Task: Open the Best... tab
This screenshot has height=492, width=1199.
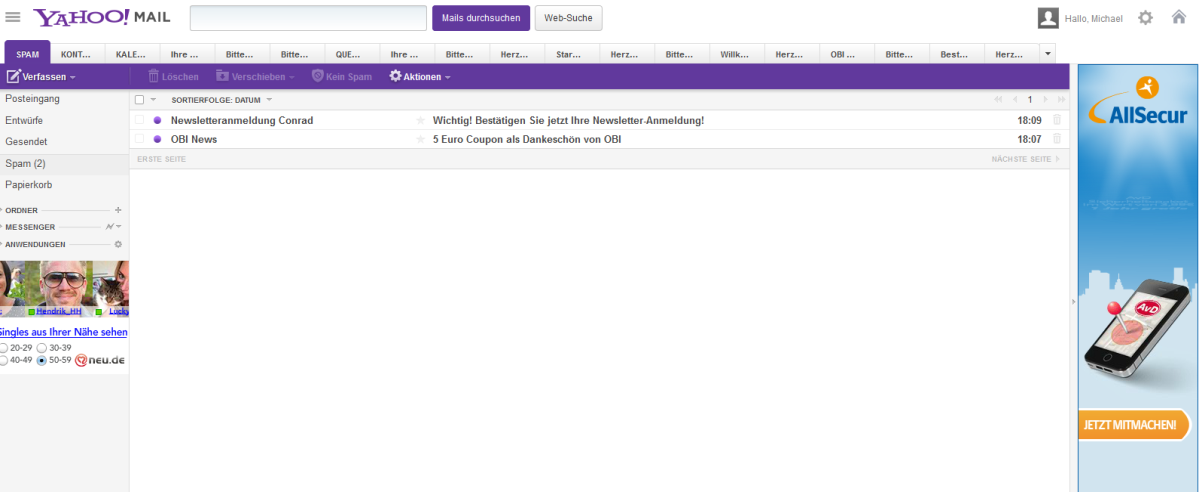Action: pyautogui.click(x=953, y=54)
